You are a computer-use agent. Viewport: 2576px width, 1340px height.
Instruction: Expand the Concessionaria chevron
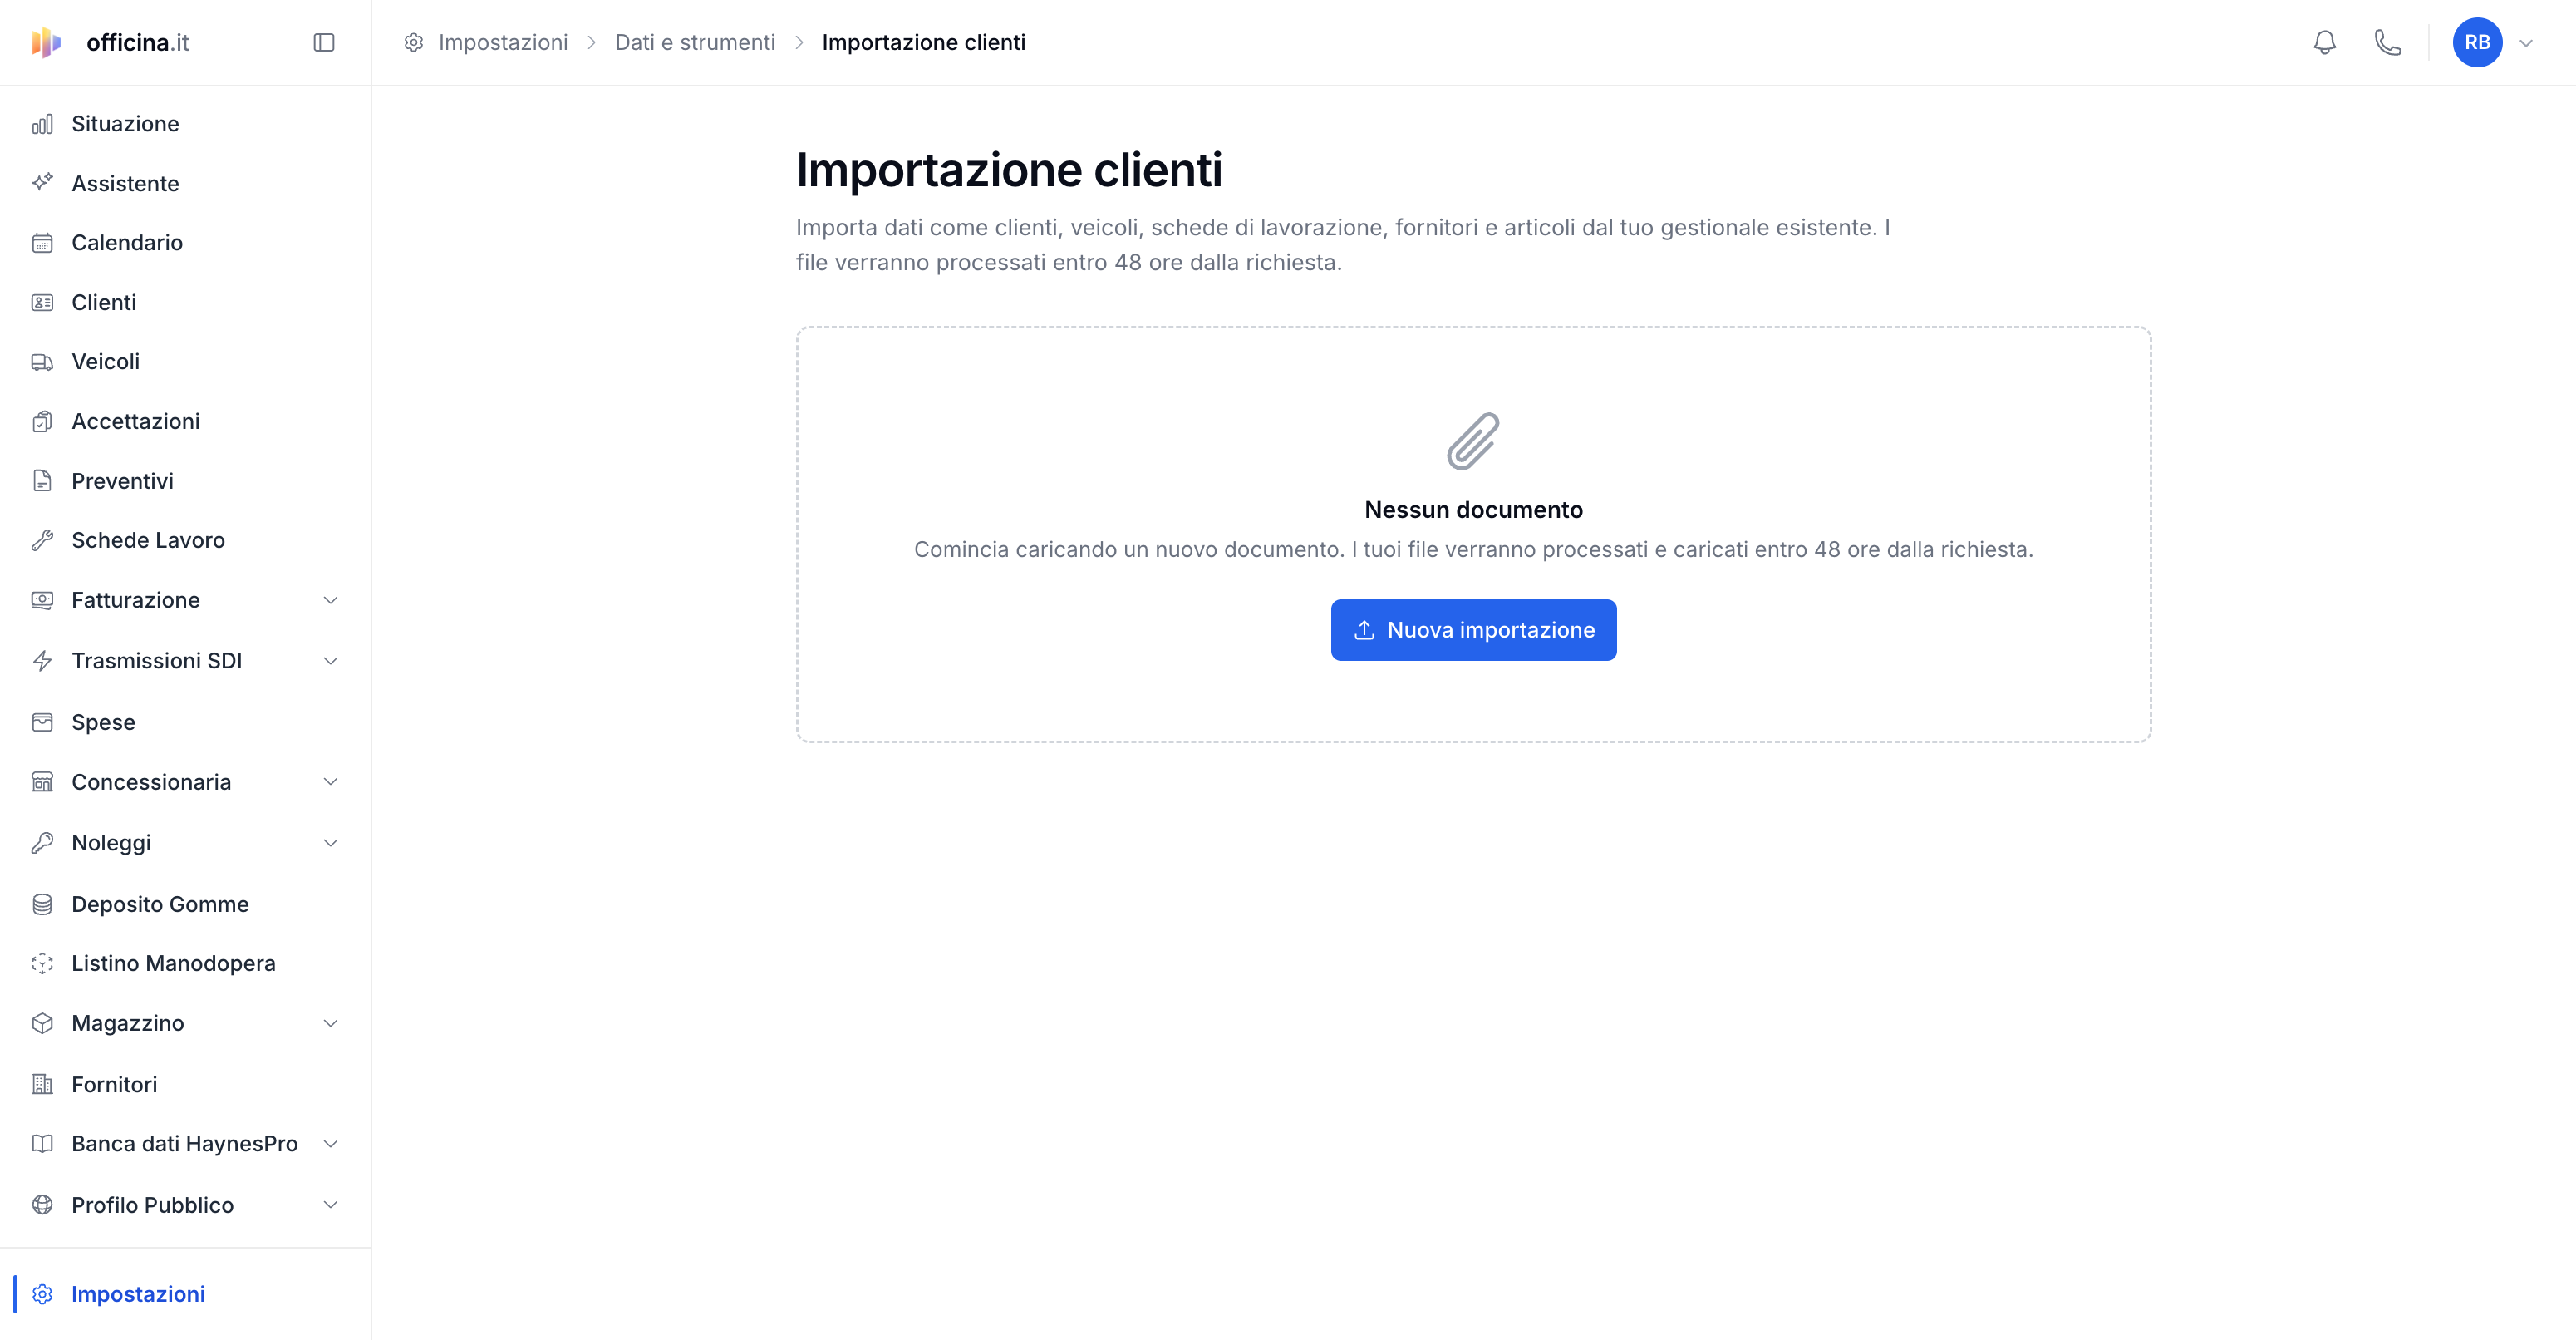pos(331,782)
